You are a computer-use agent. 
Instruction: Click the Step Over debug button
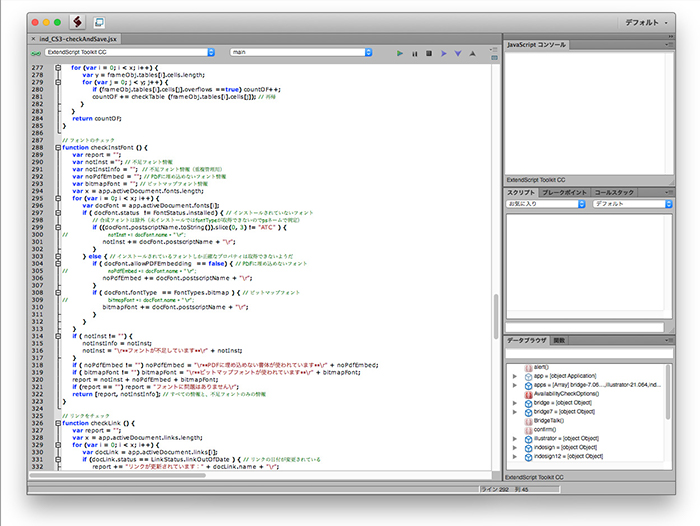(x=444, y=52)
